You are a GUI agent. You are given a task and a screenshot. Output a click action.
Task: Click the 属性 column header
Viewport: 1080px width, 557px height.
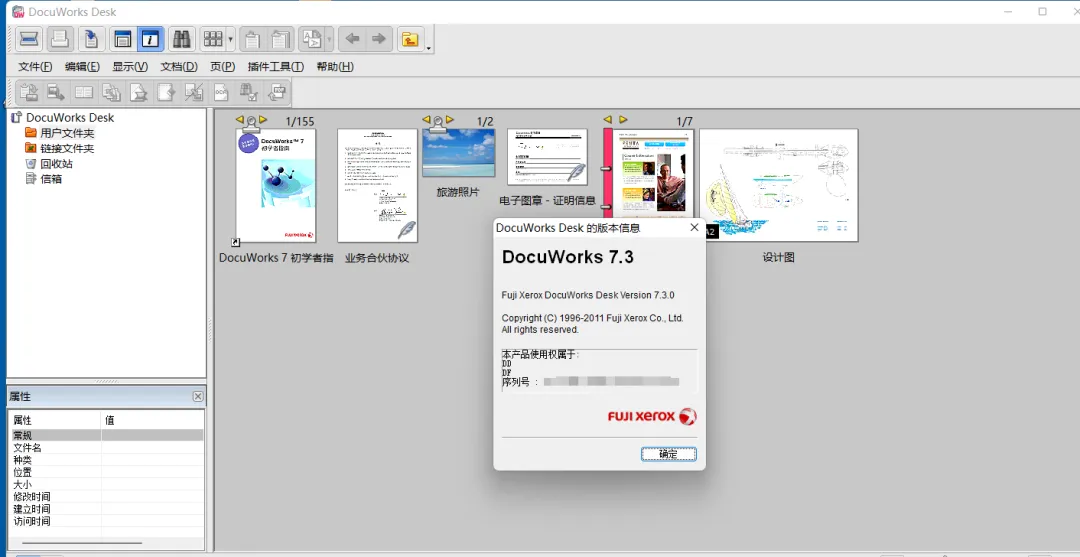click(55, 419)
